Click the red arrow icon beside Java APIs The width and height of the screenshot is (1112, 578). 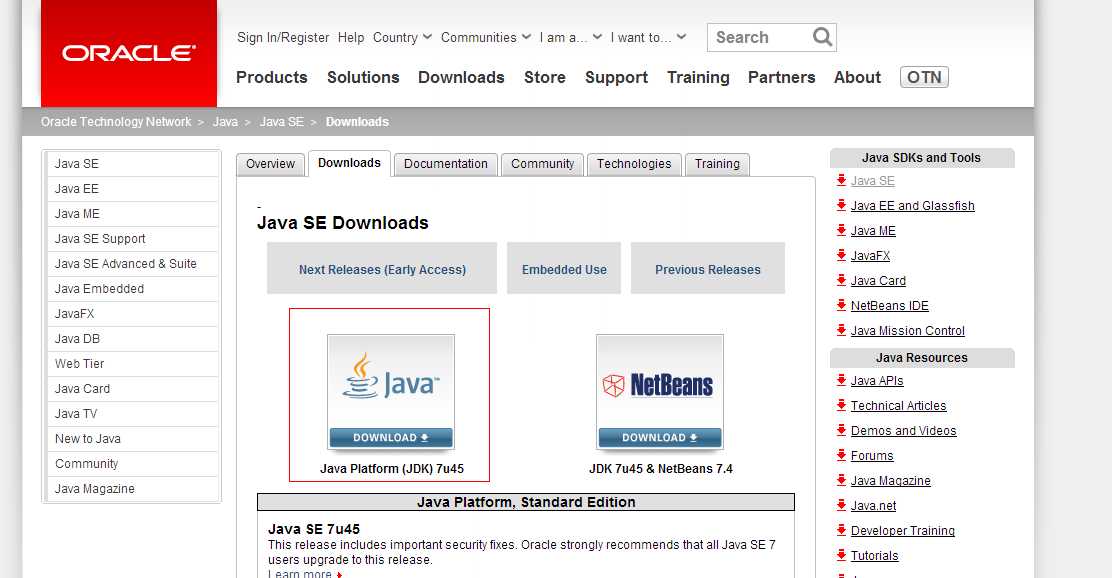841,380
